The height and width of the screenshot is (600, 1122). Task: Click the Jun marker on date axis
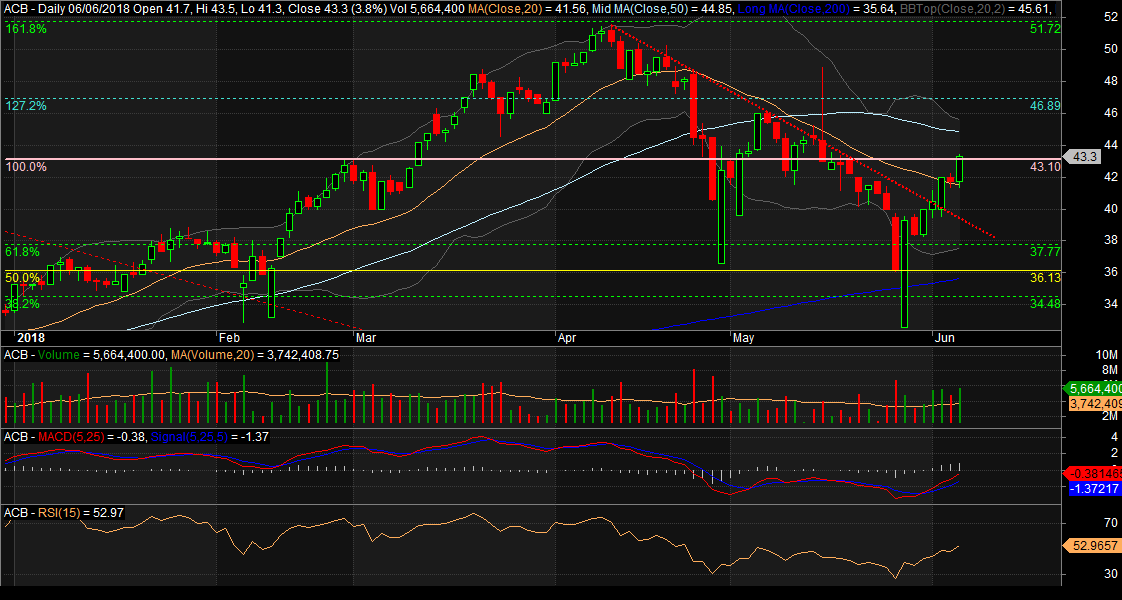[942, 338]
